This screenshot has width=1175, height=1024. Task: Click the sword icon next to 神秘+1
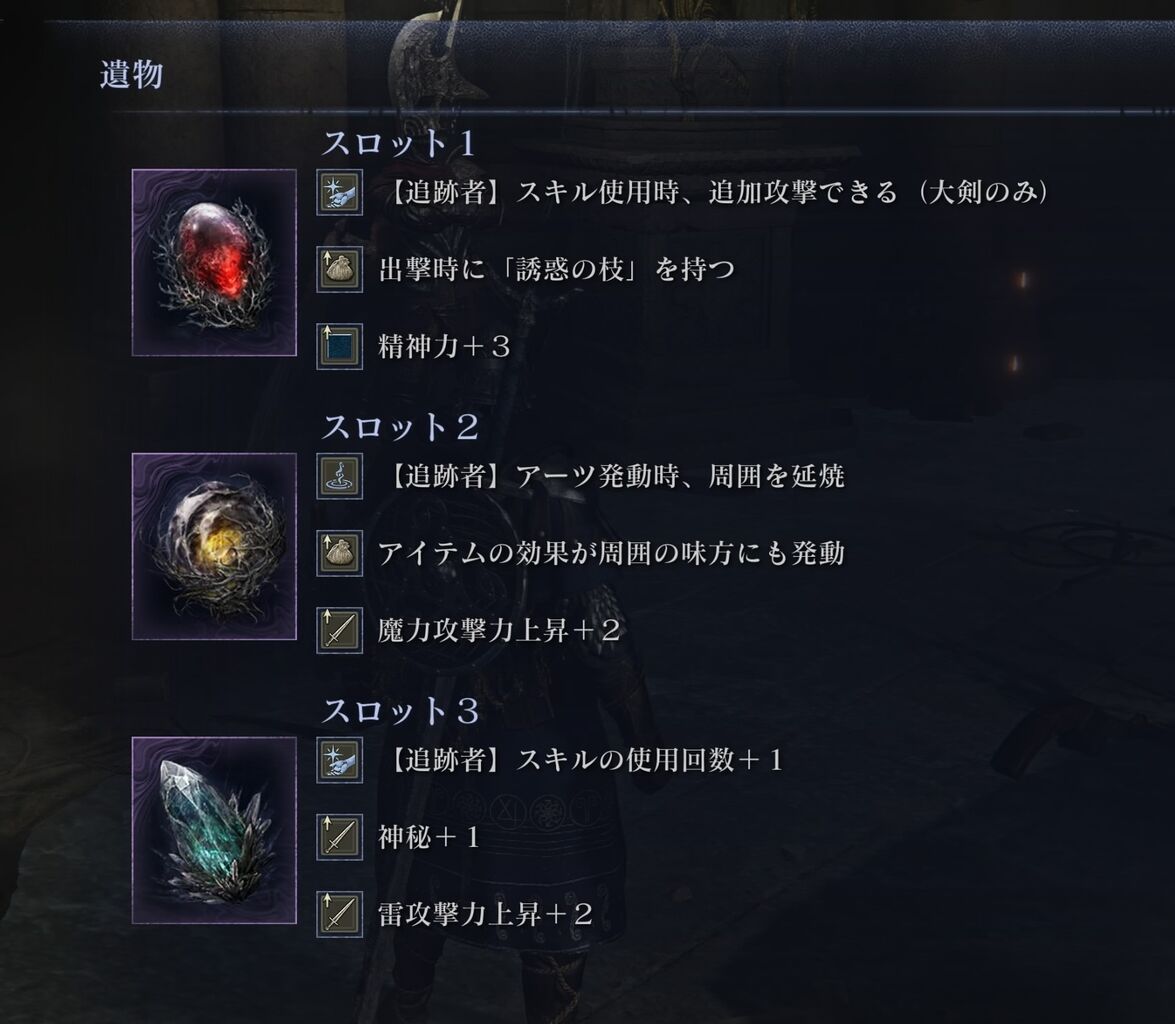click(x=339, y=837)
